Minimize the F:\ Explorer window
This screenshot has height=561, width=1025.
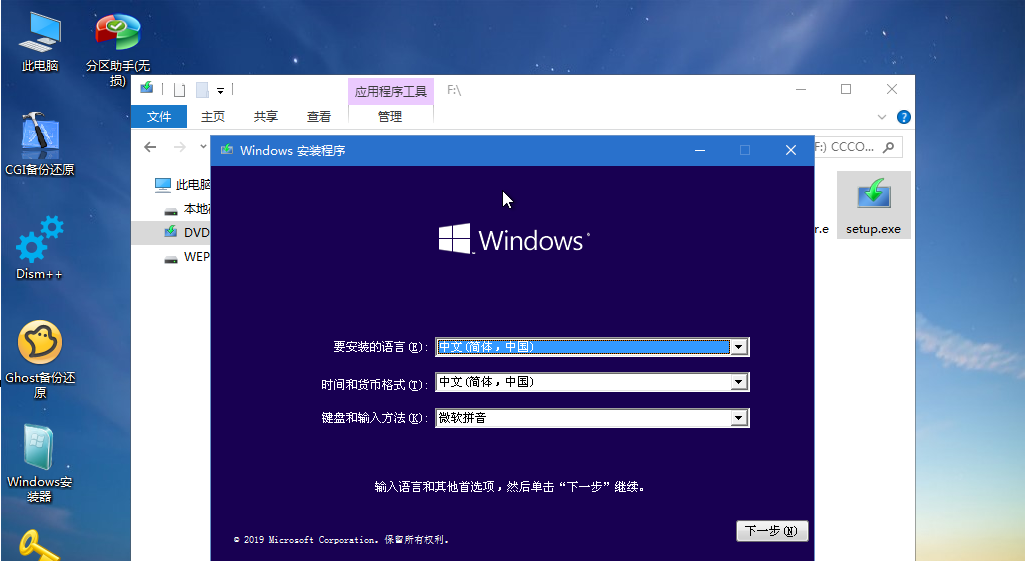[x=801, y=89]
